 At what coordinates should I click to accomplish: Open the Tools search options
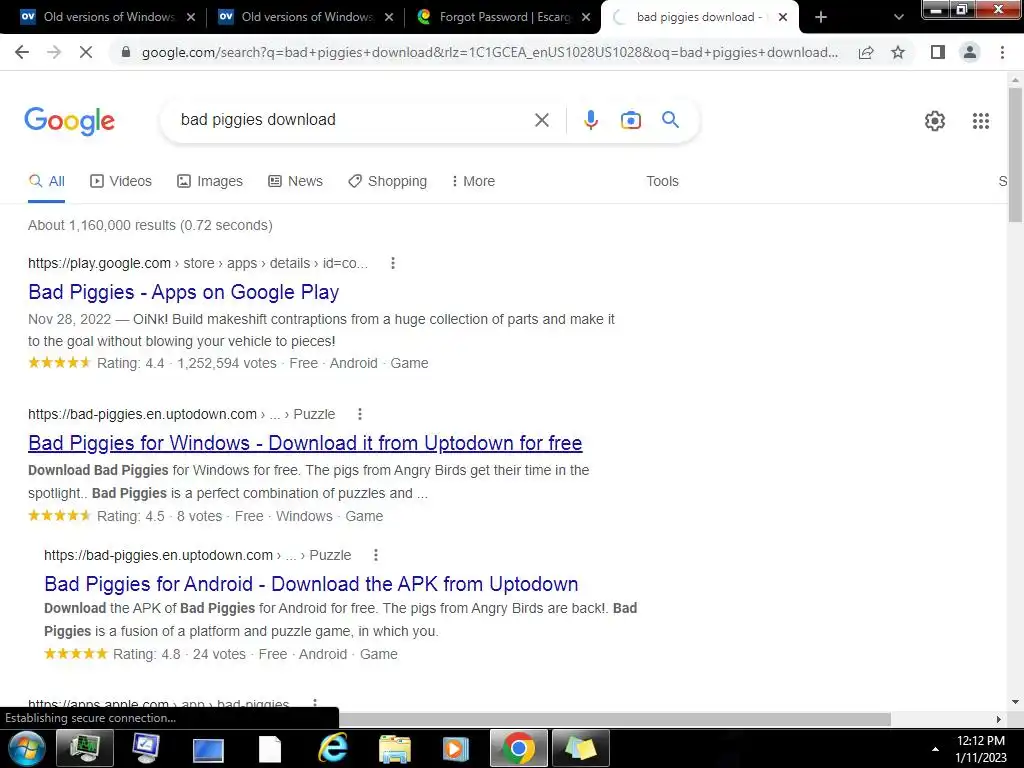(x=662, y=182)
